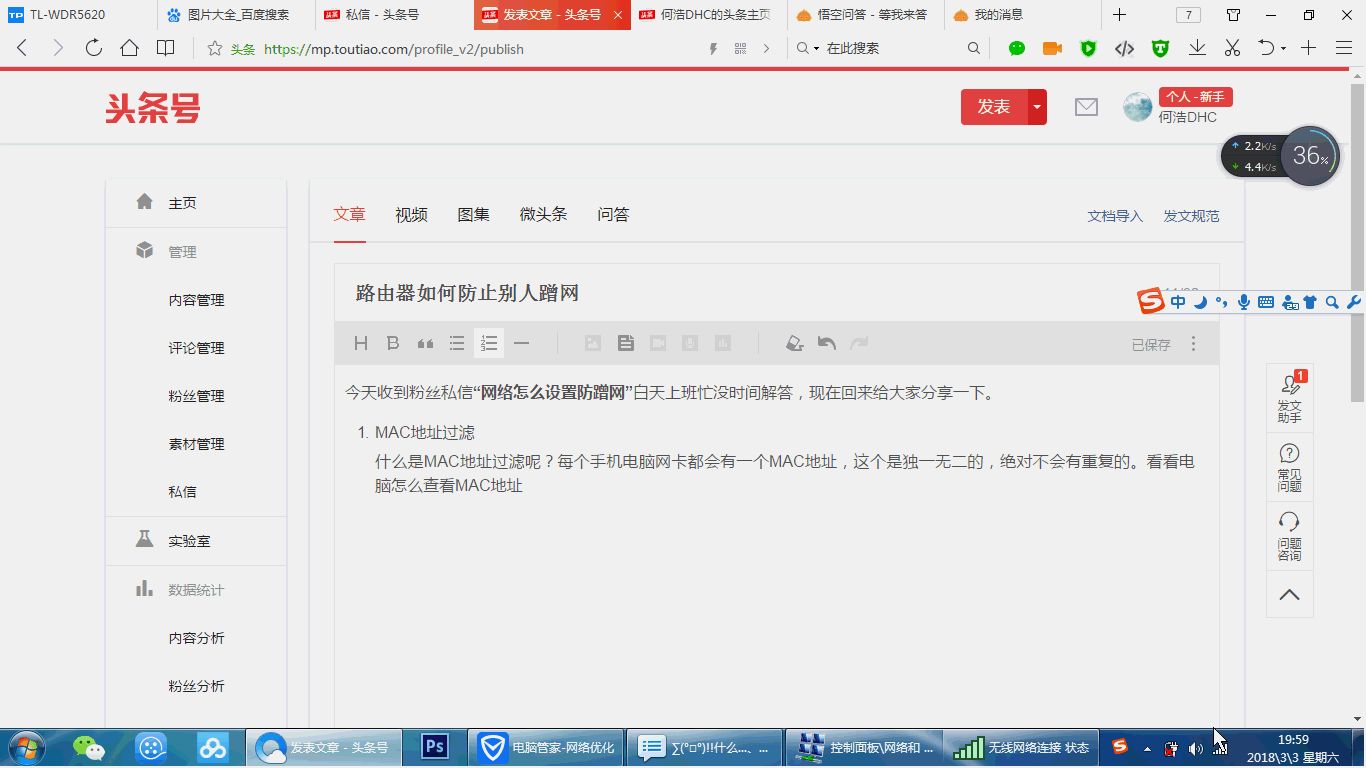Apply heading format with H icon
This screenshot has height=768, width=1366.
click(x=361, y=343)
